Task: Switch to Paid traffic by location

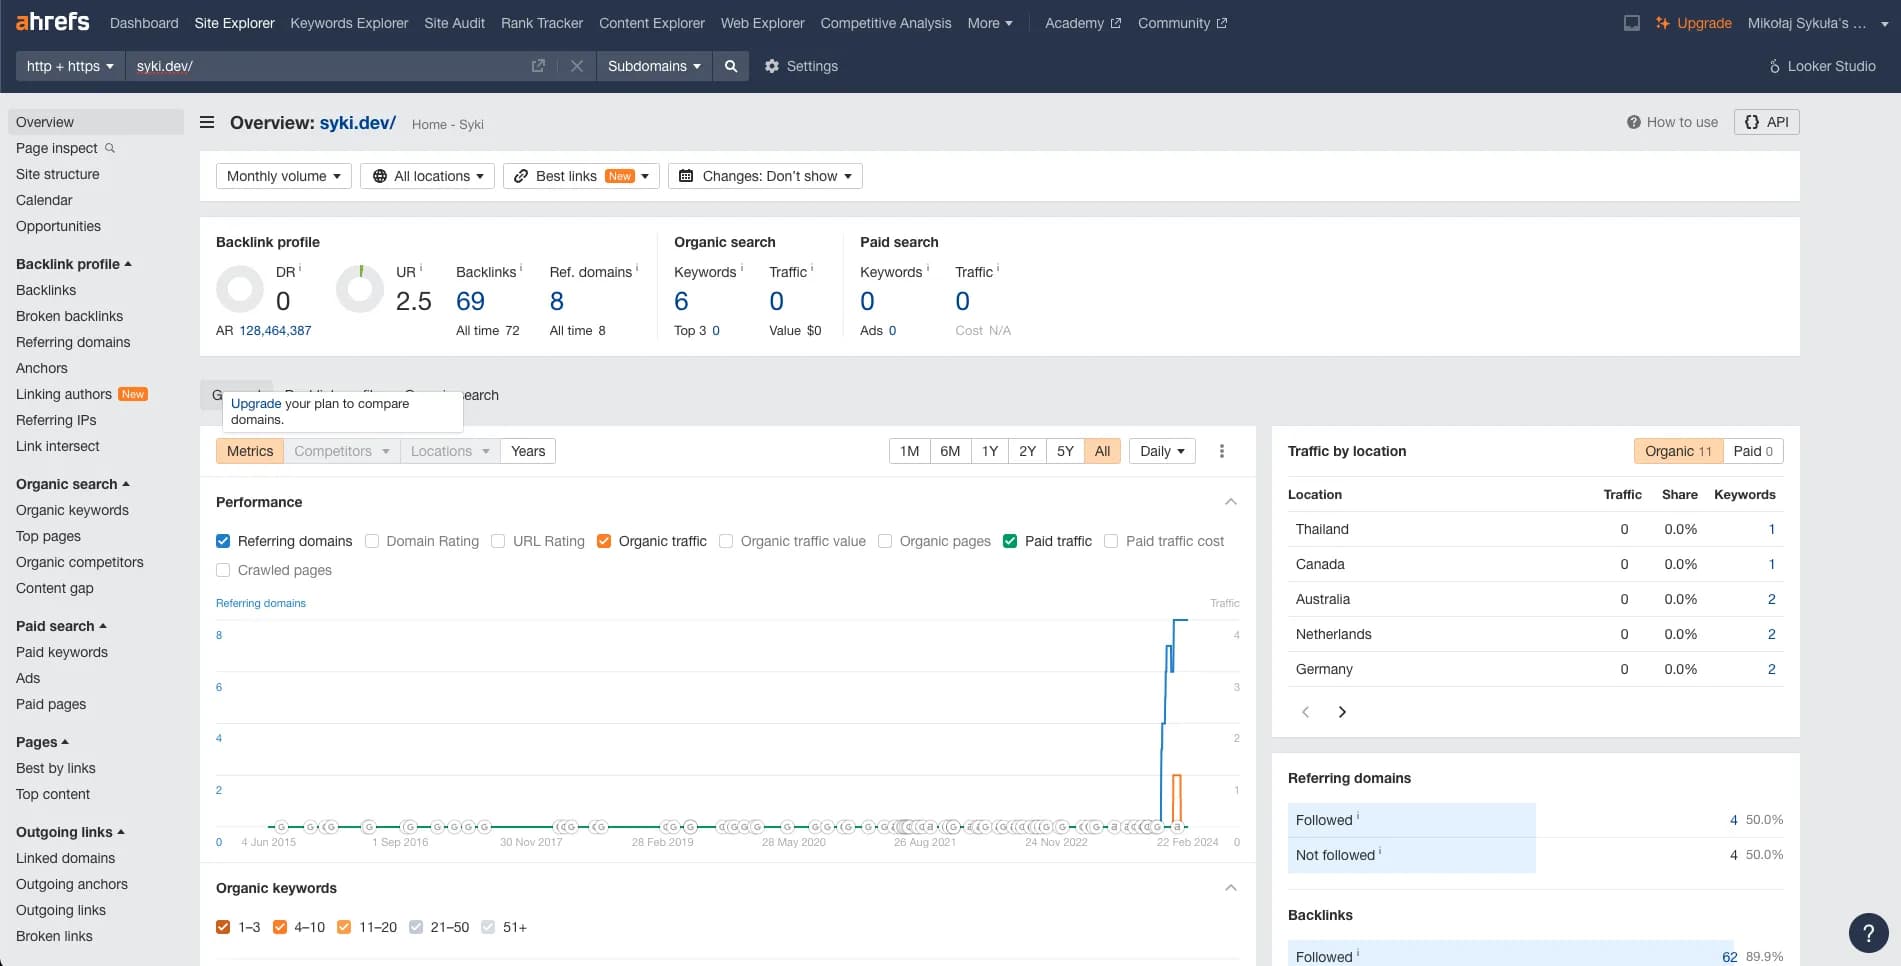Action: [x=1753, y=451]
